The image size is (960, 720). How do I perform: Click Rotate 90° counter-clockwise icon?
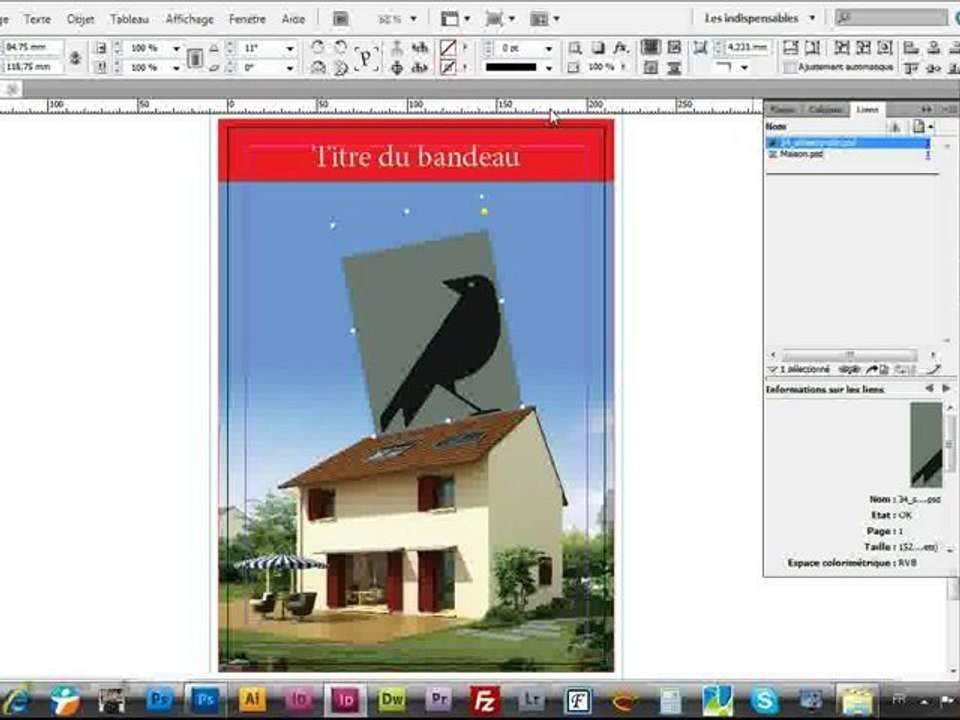(x=341, y=47)
